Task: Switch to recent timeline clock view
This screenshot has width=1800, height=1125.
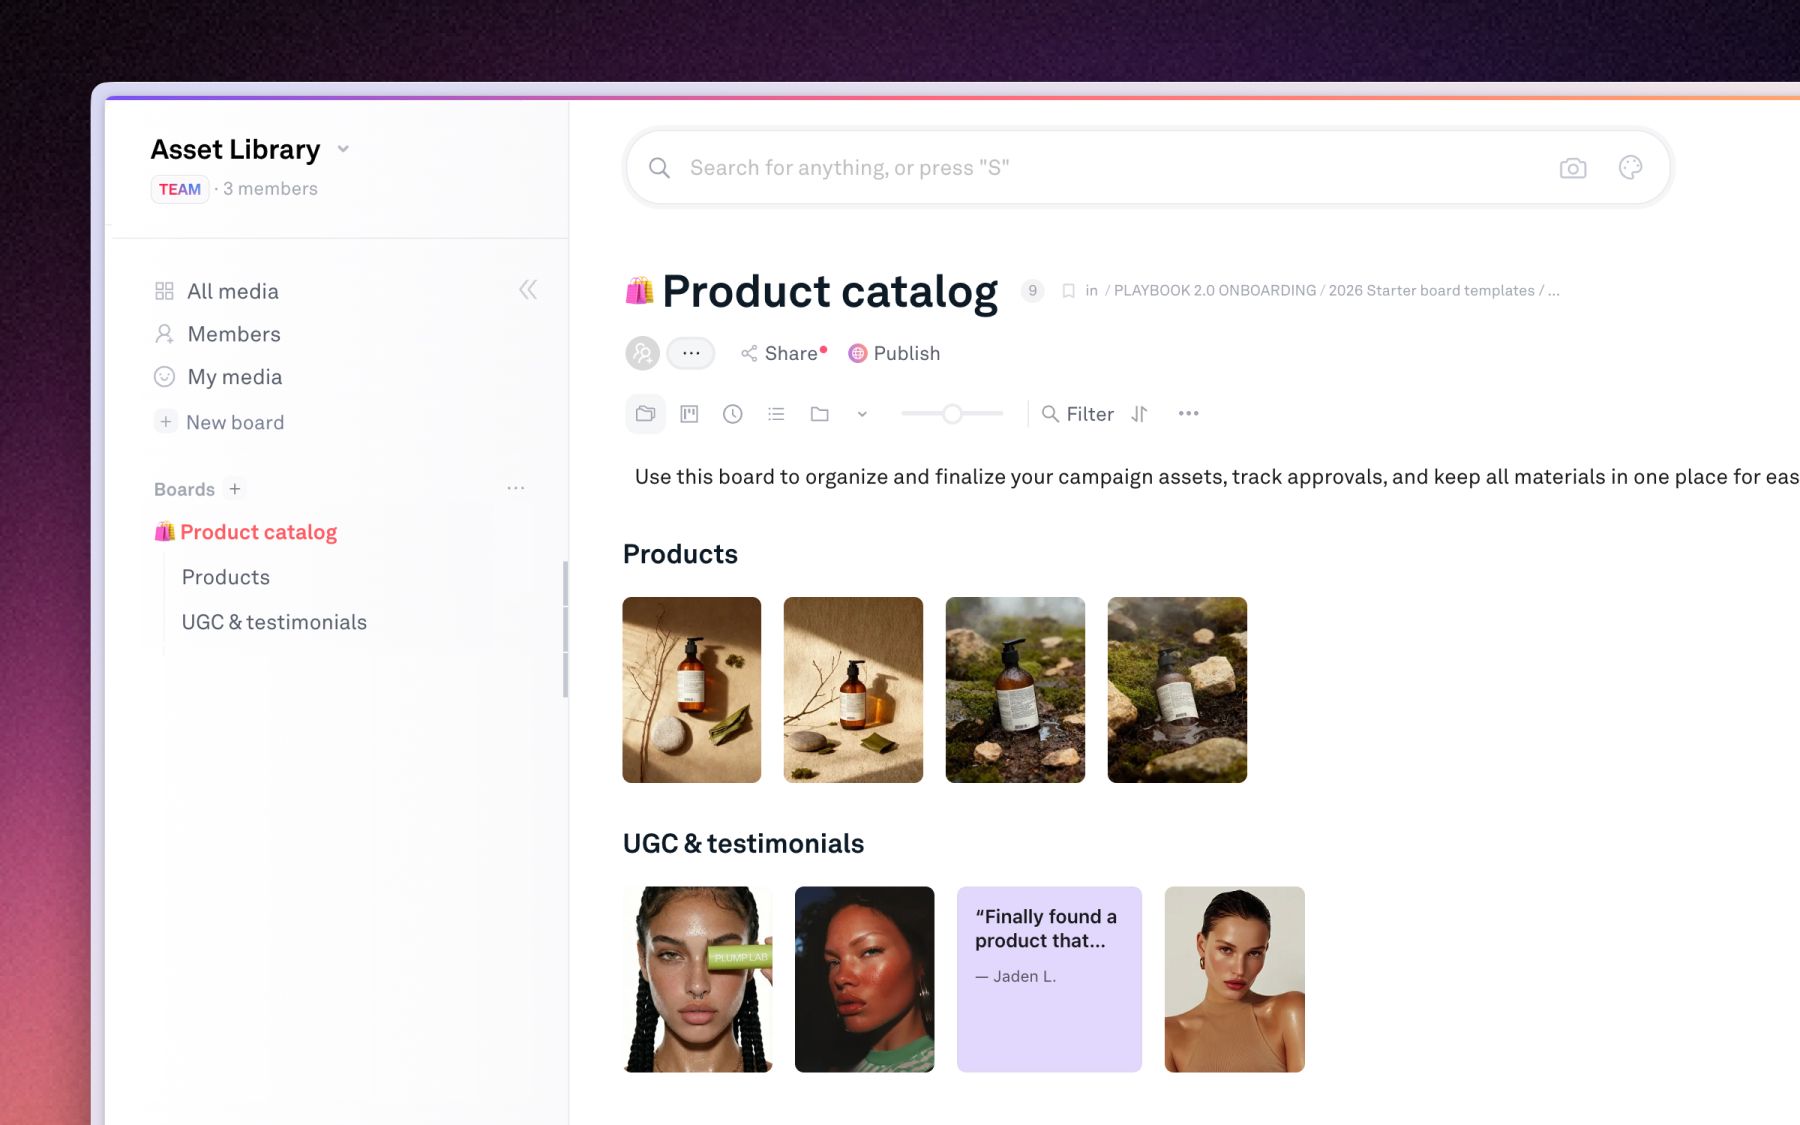Action: pyautogui.click(x=733, y=414)
